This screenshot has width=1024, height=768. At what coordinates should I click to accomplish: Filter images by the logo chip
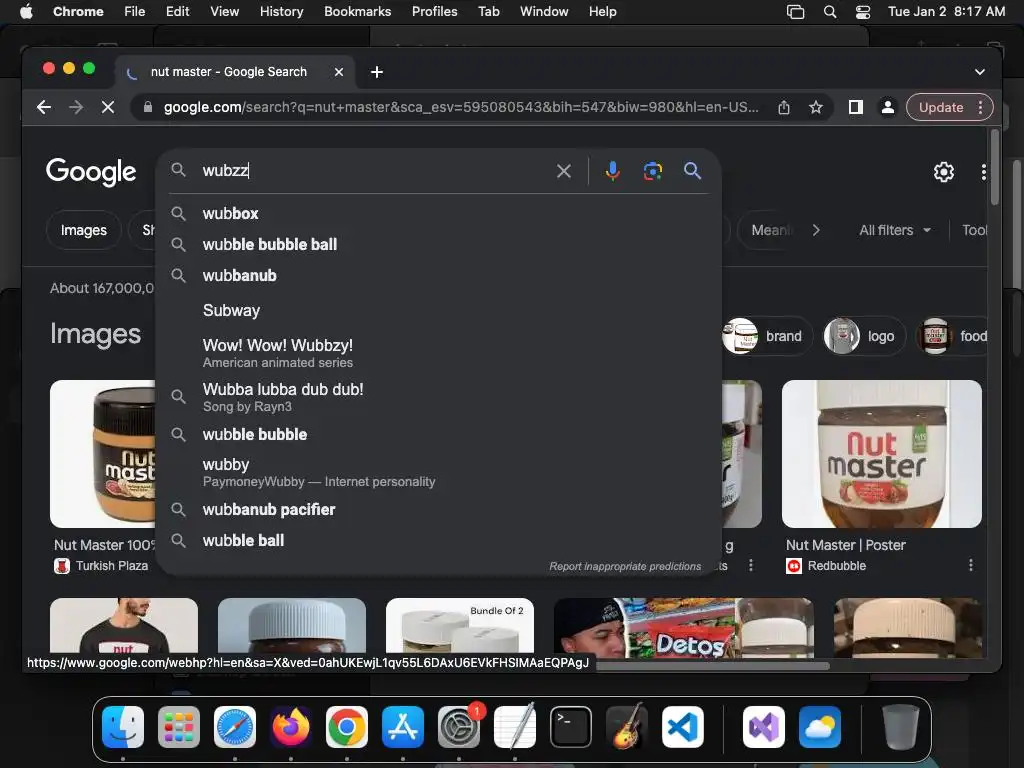point(863,336)
